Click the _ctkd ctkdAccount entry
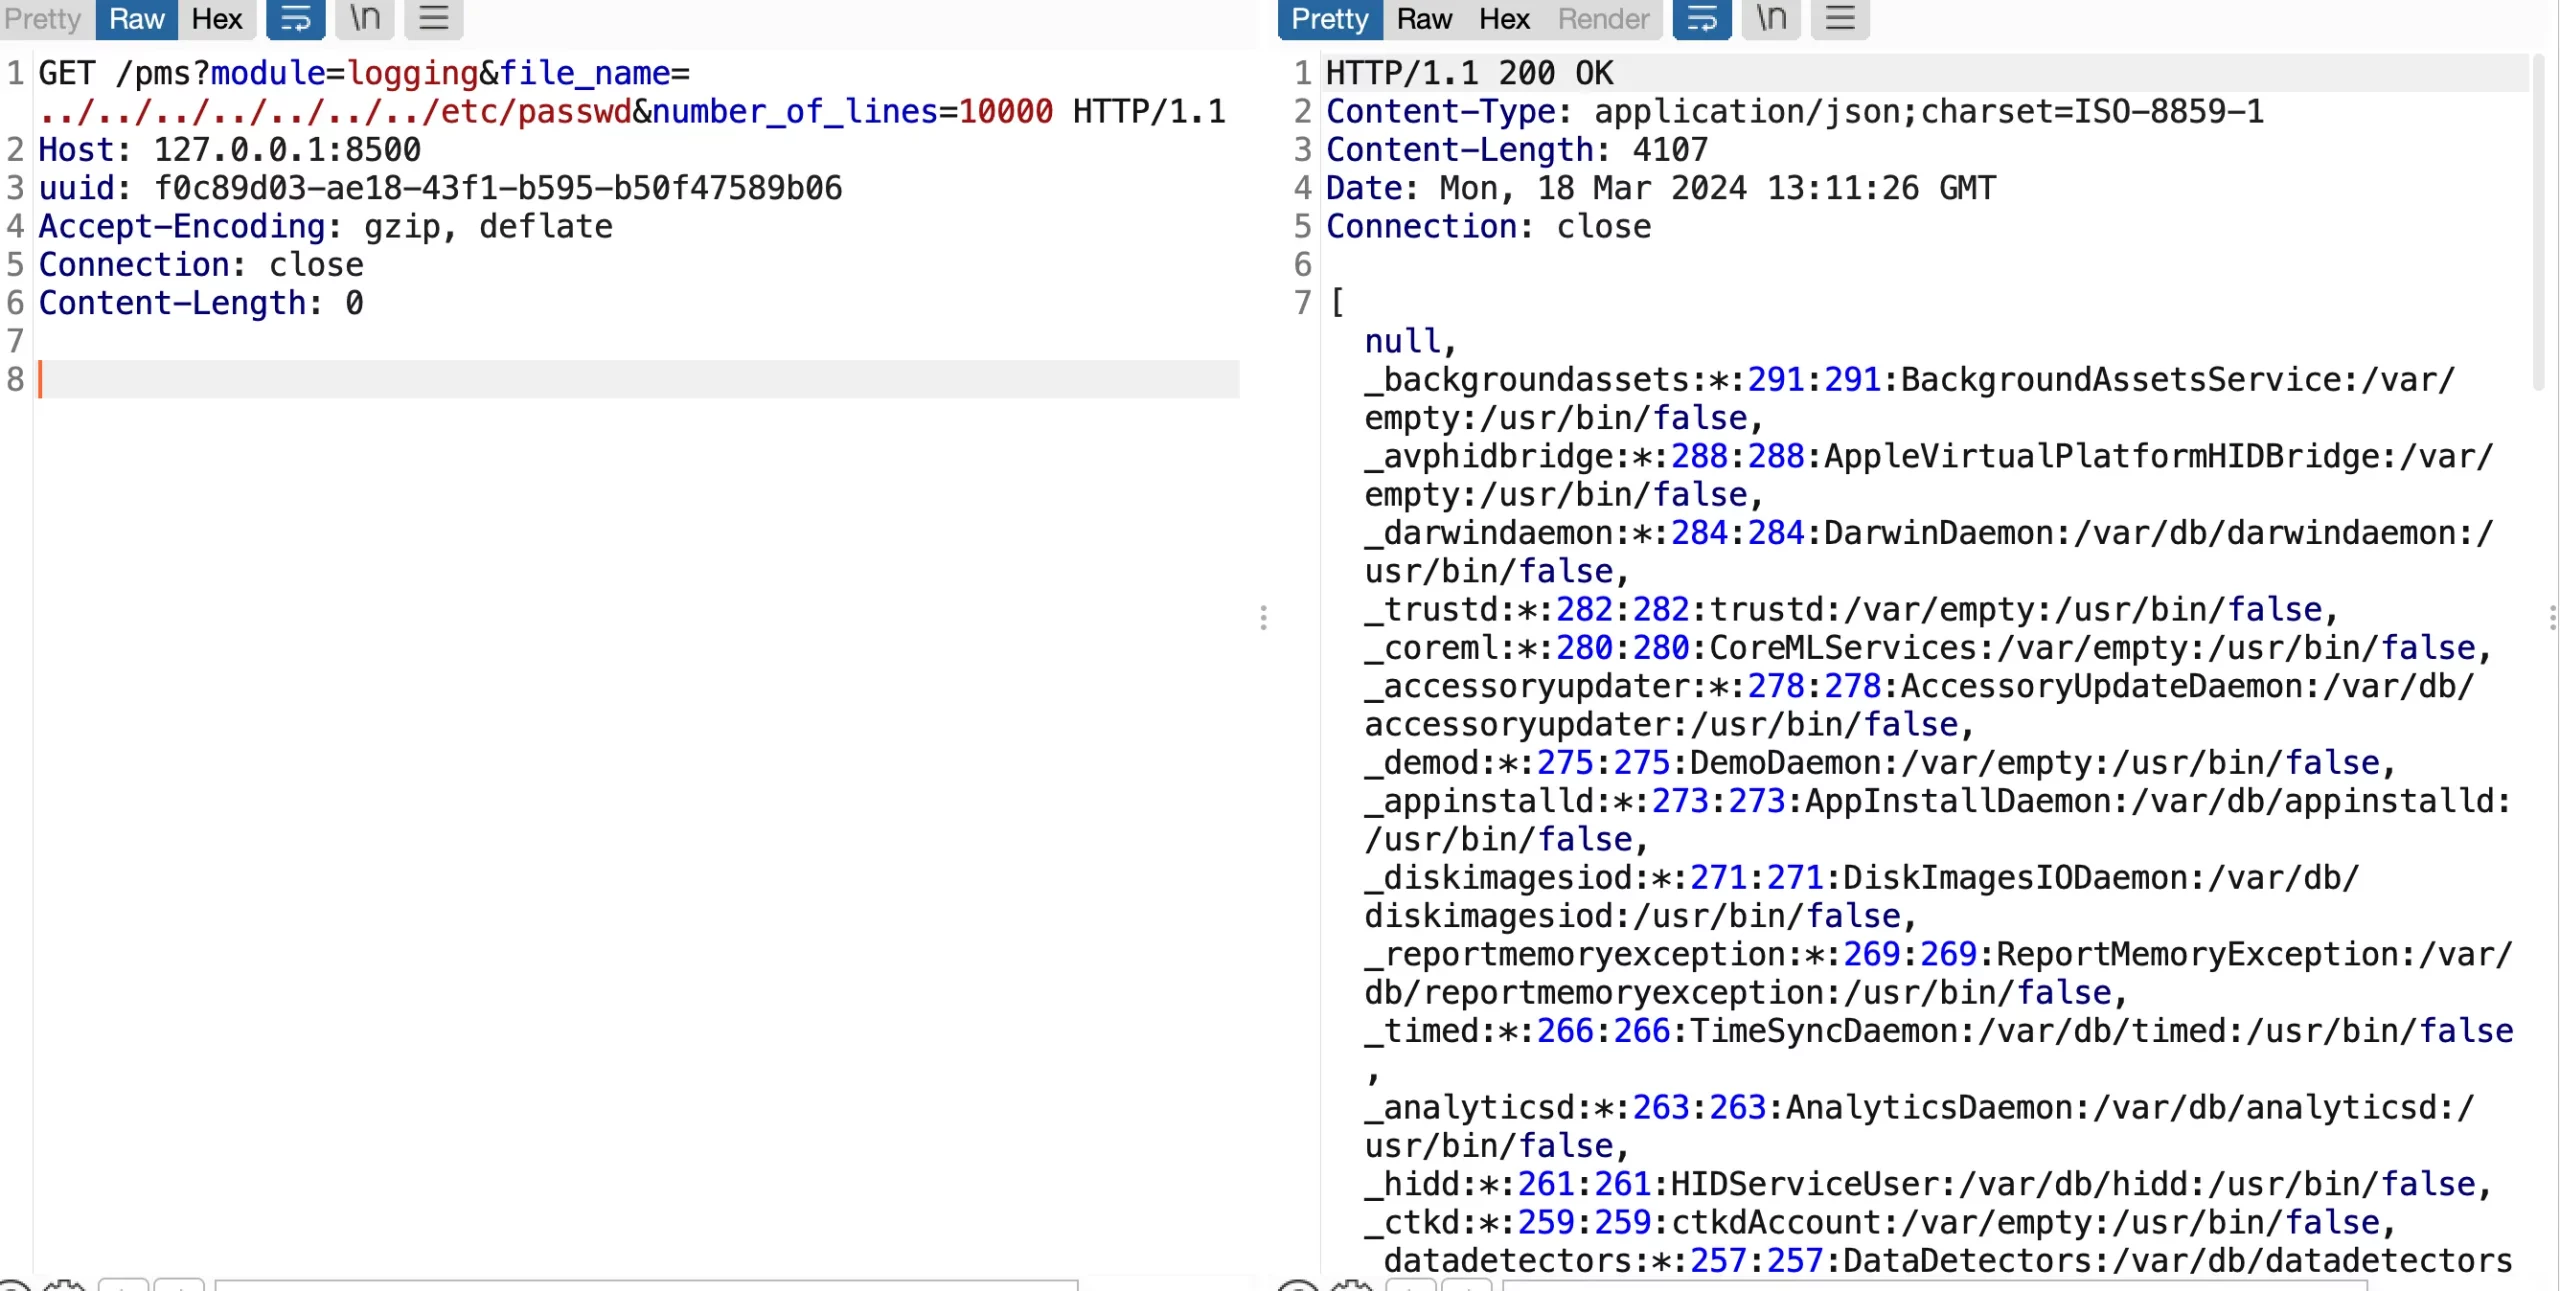 pos(1880,1222)
